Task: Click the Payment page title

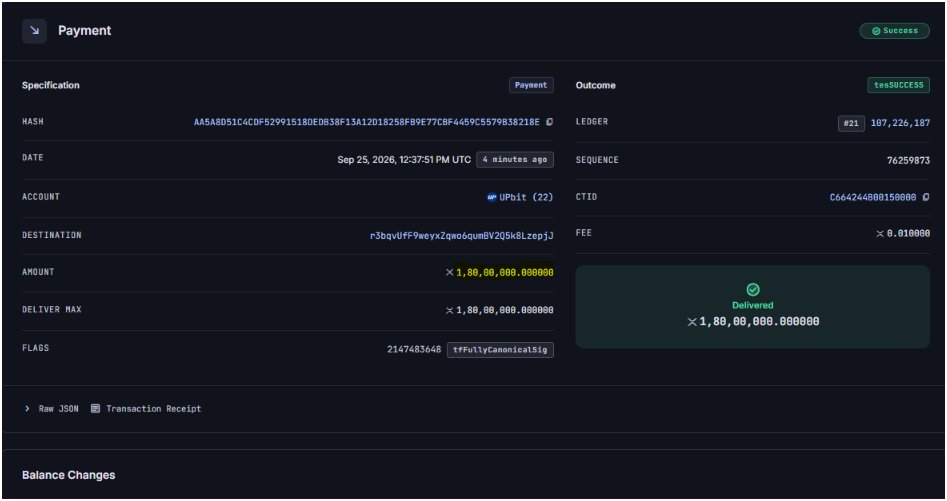Action: coord(85,31)
